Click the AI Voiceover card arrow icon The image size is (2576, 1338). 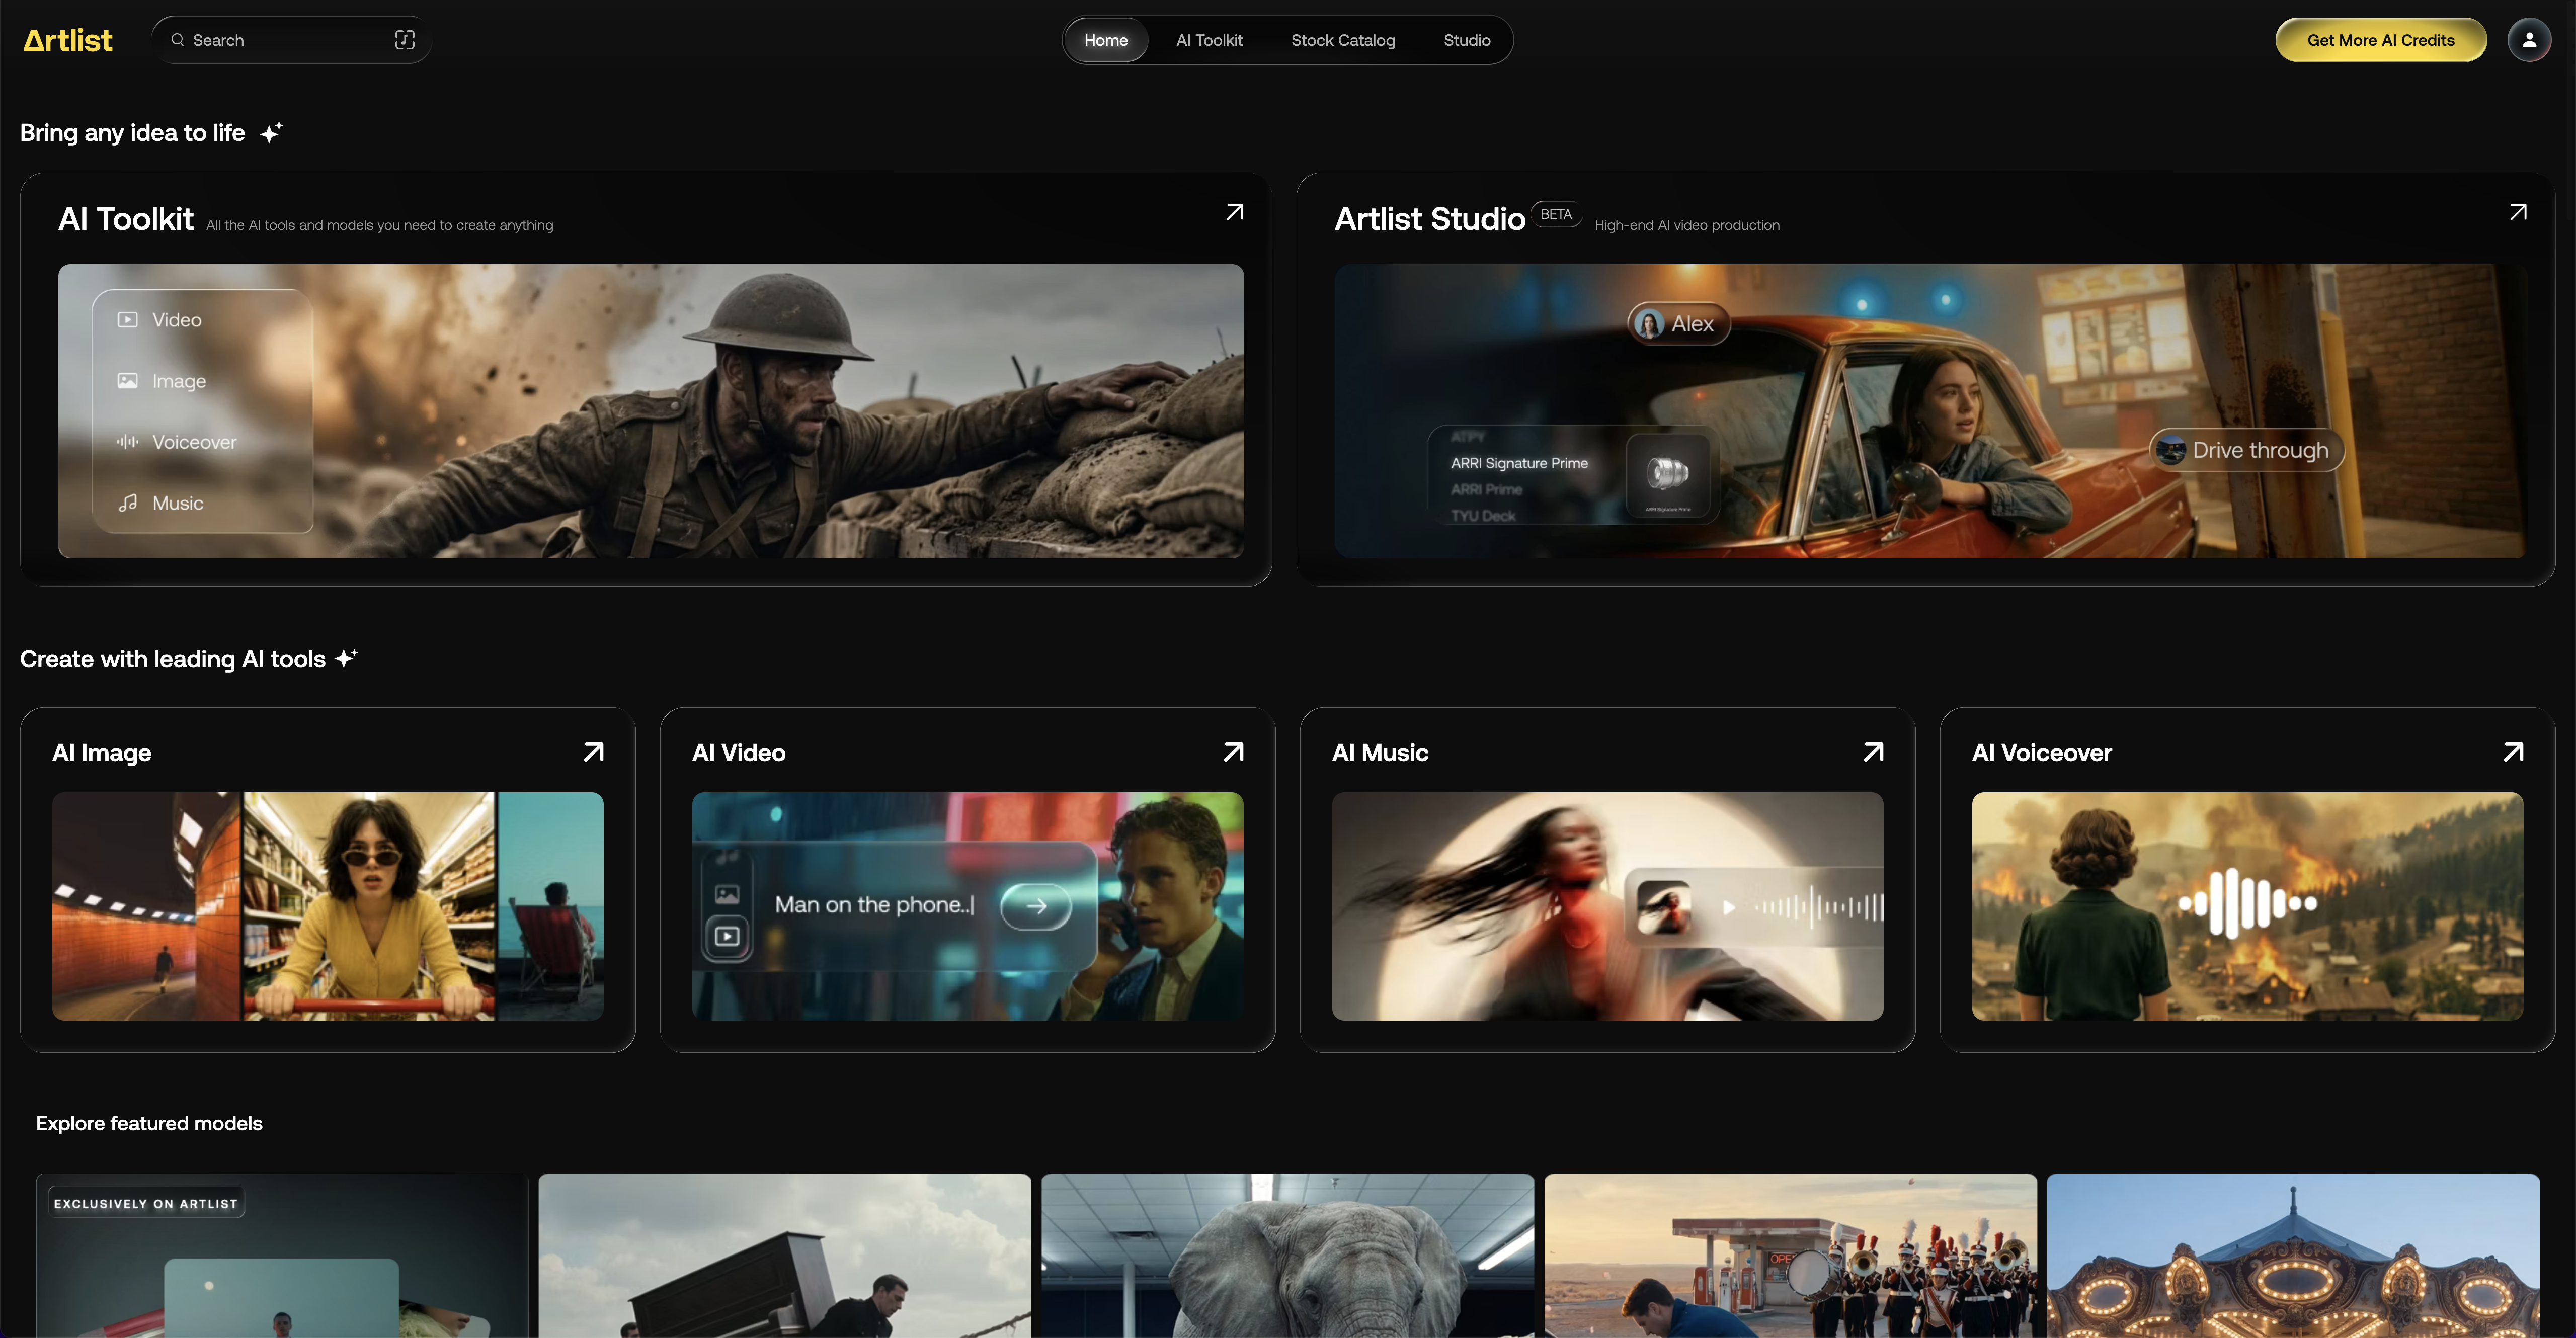[2514, 752]
